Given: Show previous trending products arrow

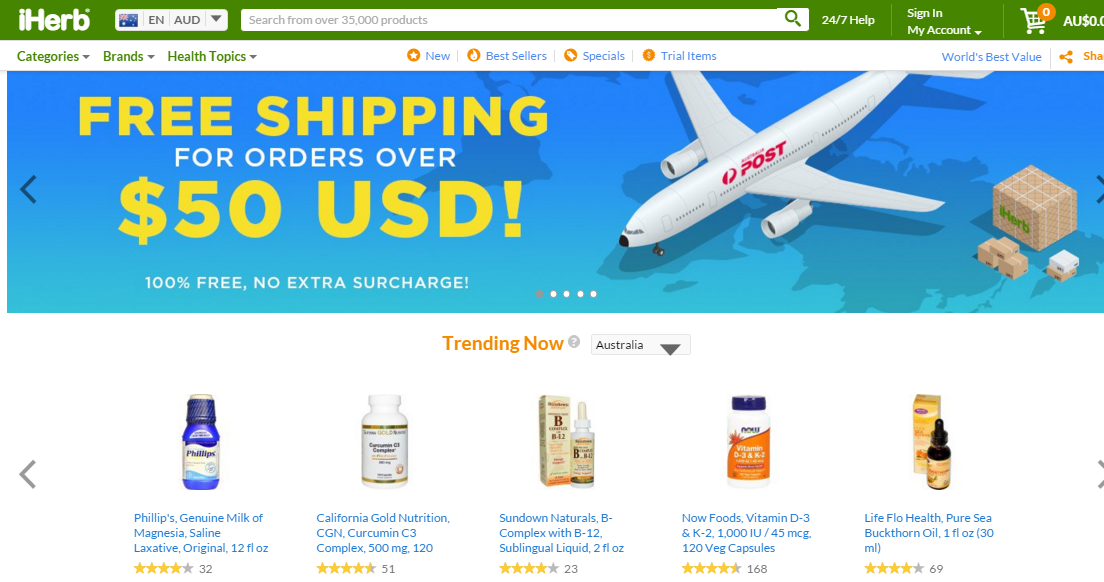Looking at the screenshot, I should (27, 474).
